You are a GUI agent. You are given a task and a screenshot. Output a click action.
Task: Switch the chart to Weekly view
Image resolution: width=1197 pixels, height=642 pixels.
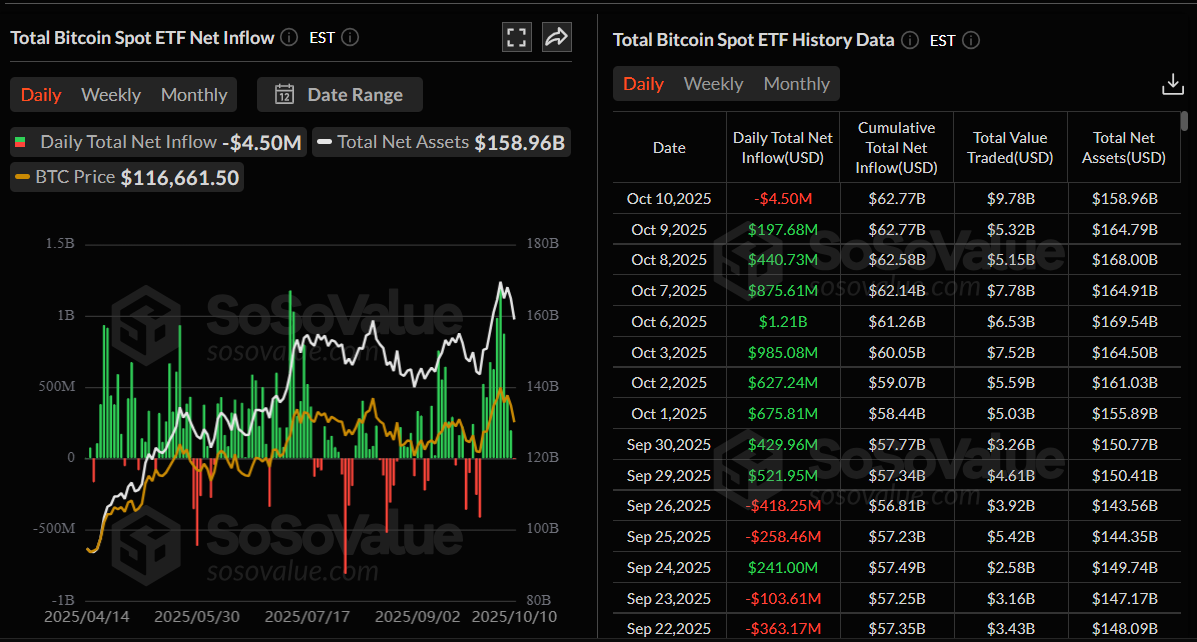[110, 95]
